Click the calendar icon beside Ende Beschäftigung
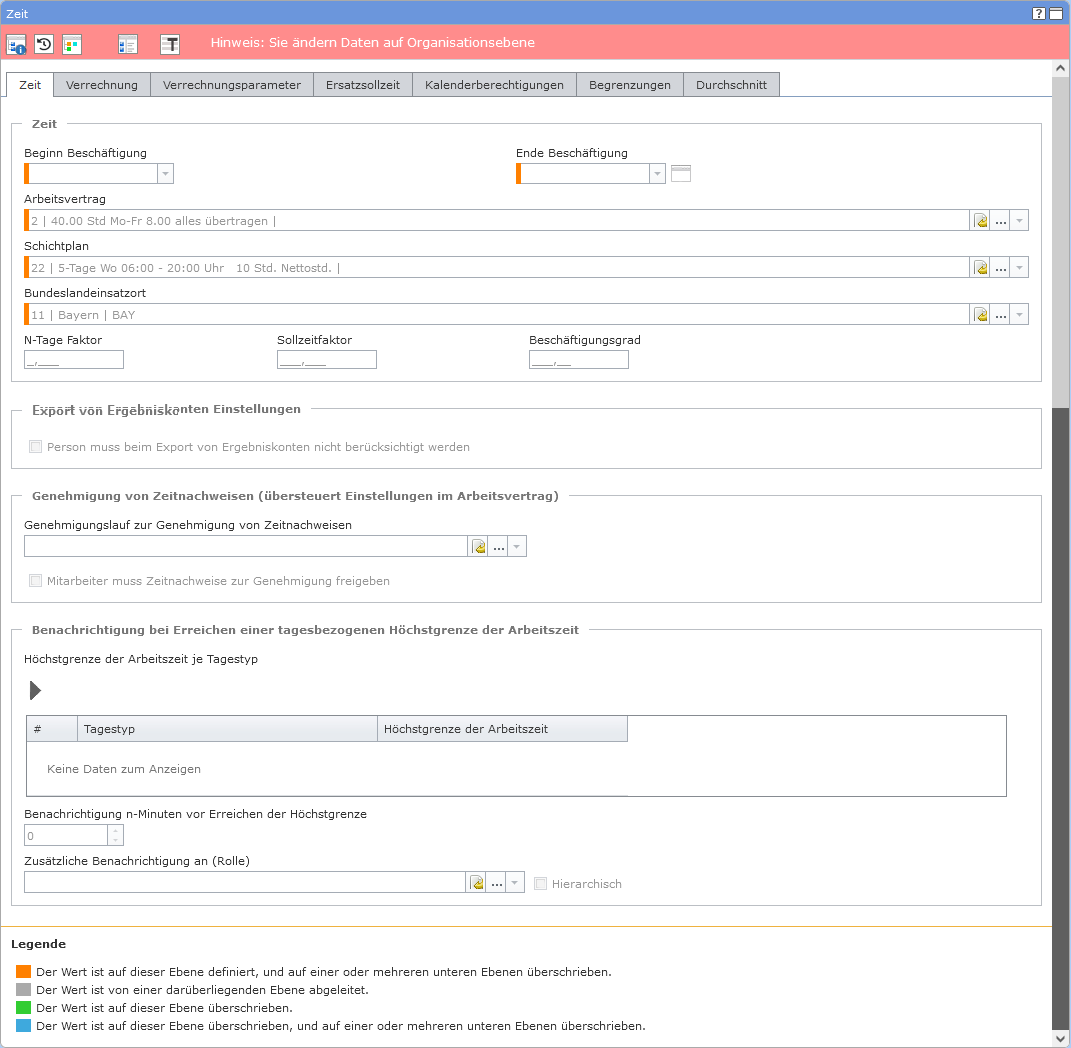The image size is (1071, 1048). (680, 174)
